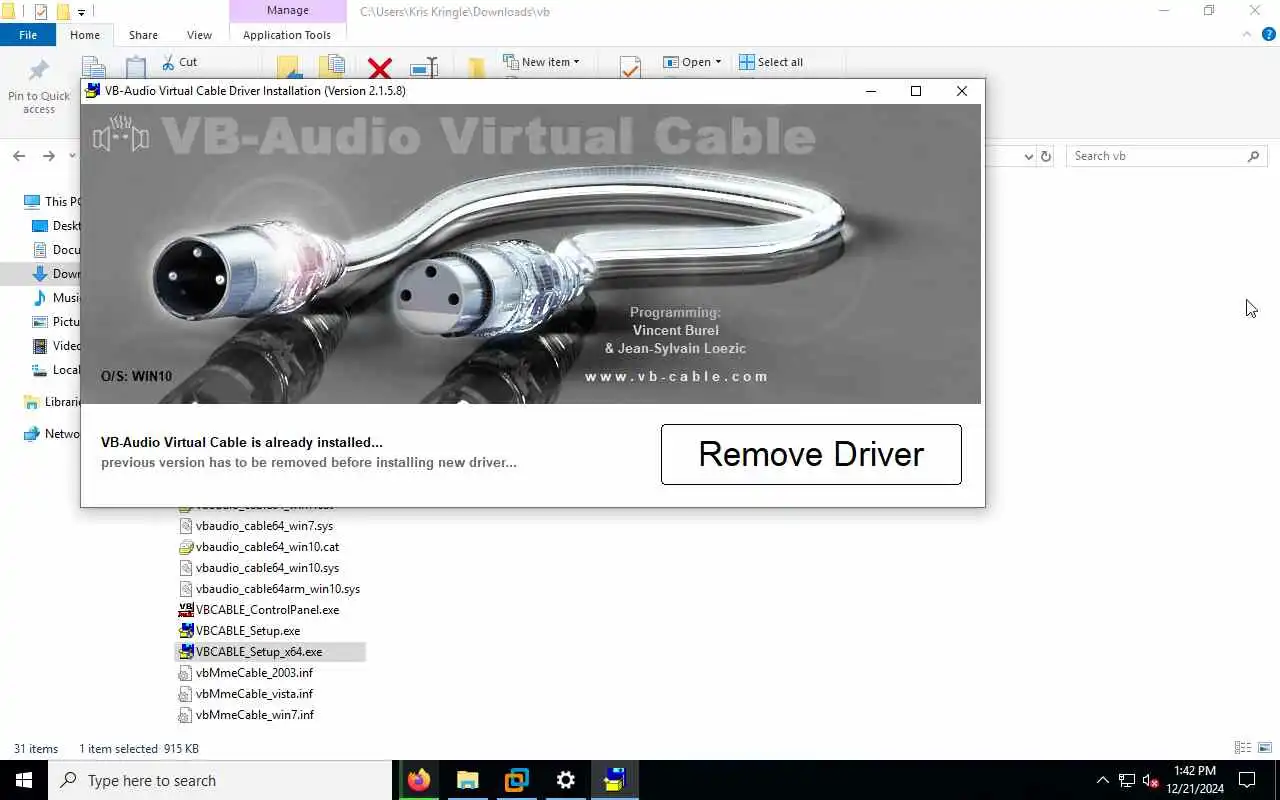Click the search magnifier icon in Explorer
Screen dimensions: 1280x800
coord(1254,156)
